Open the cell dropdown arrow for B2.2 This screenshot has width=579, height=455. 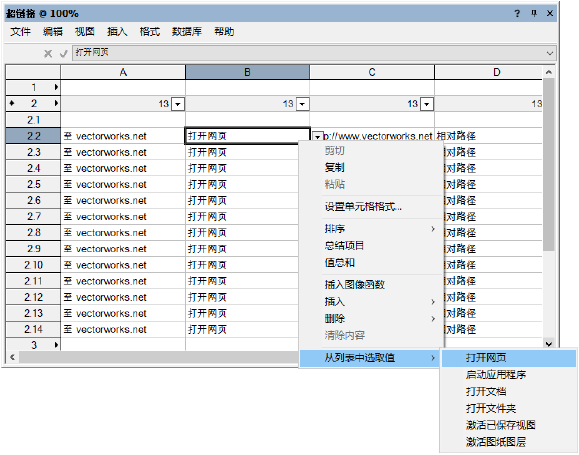coord(318,136)
